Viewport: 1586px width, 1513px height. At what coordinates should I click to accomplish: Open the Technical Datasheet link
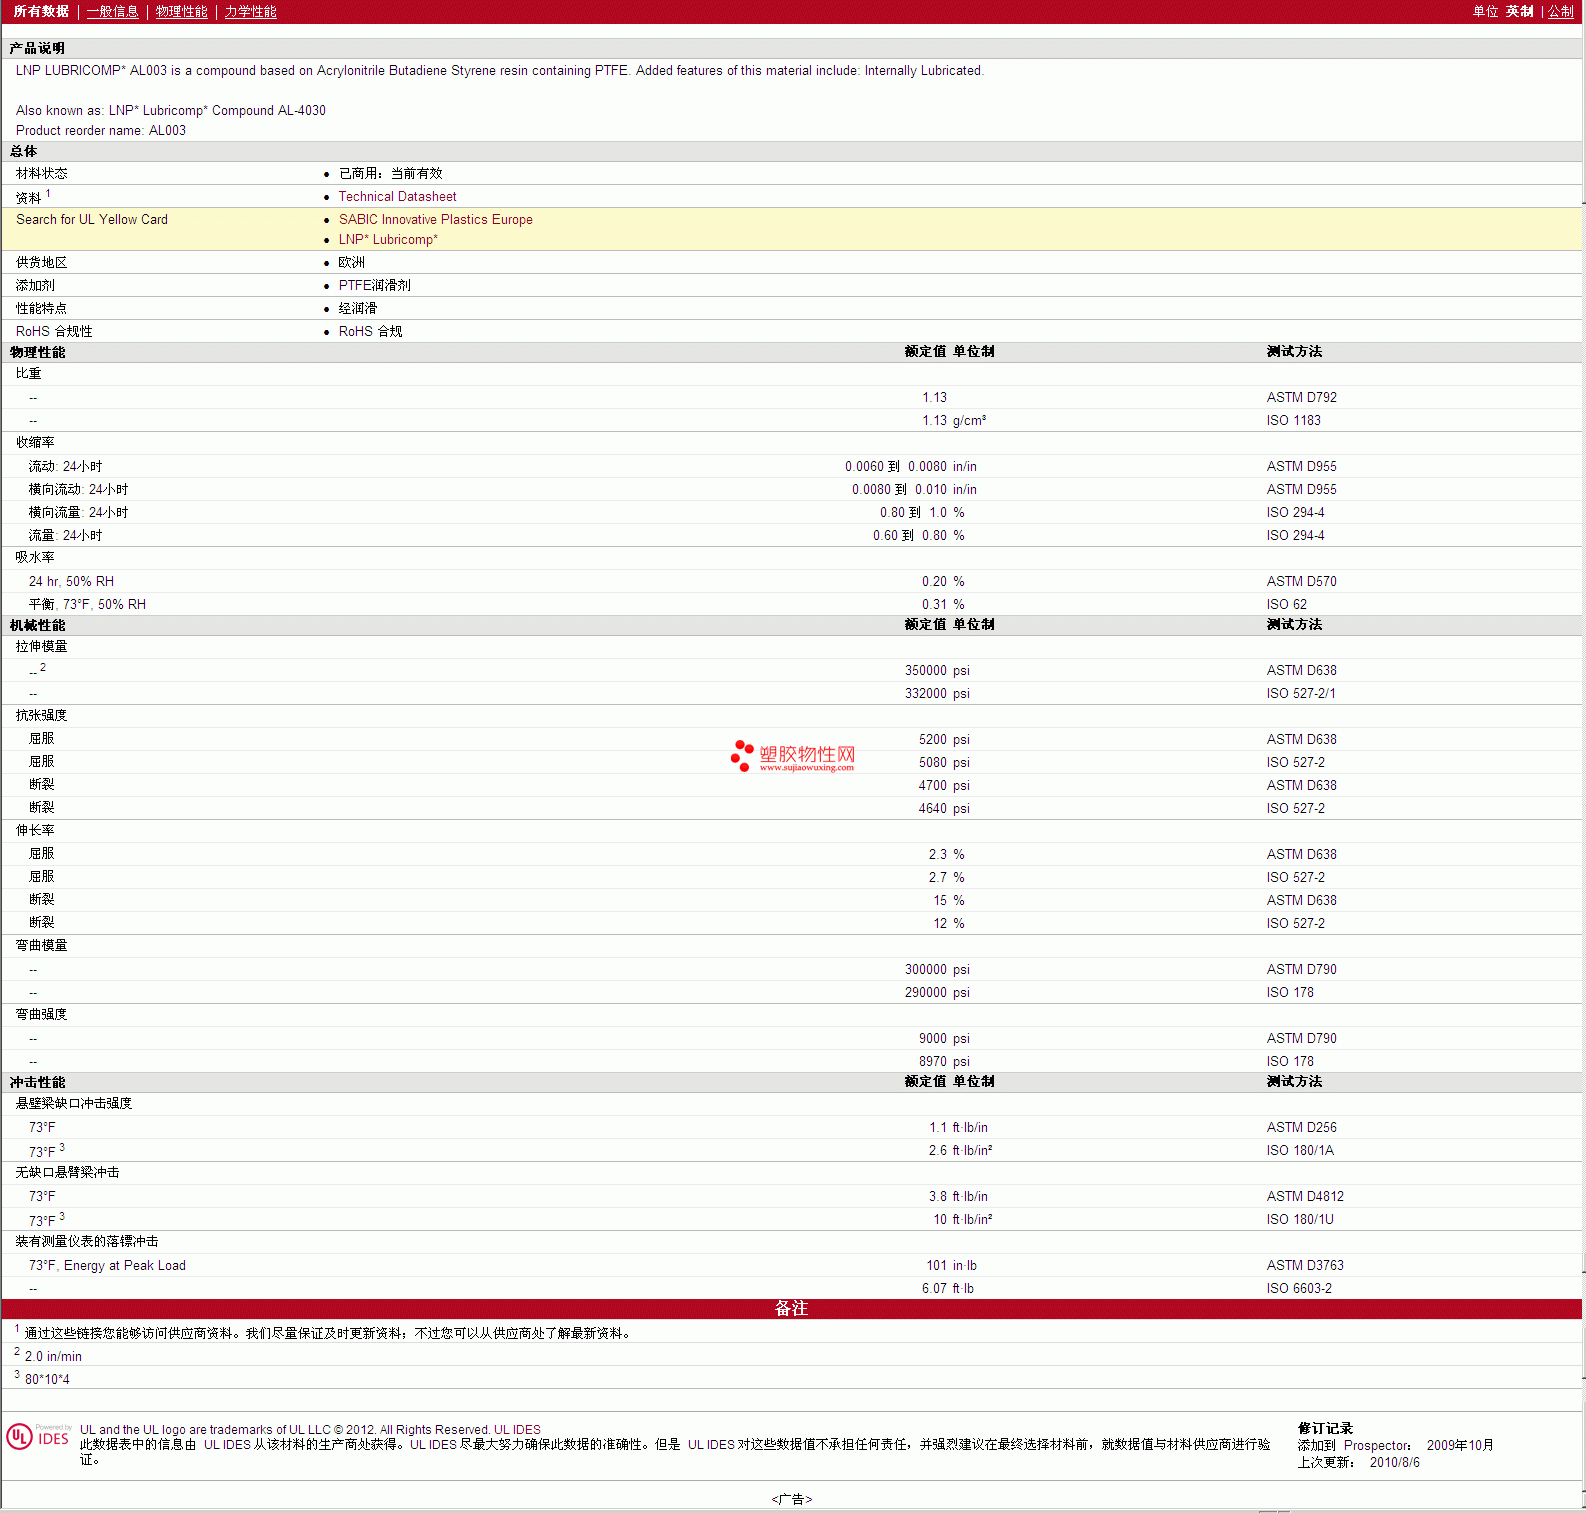pos(397,197)
